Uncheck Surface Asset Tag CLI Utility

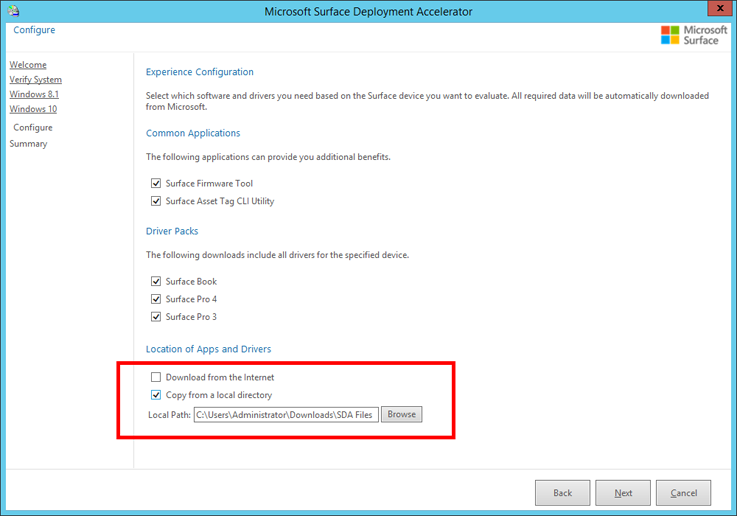[x=156, y=201]
